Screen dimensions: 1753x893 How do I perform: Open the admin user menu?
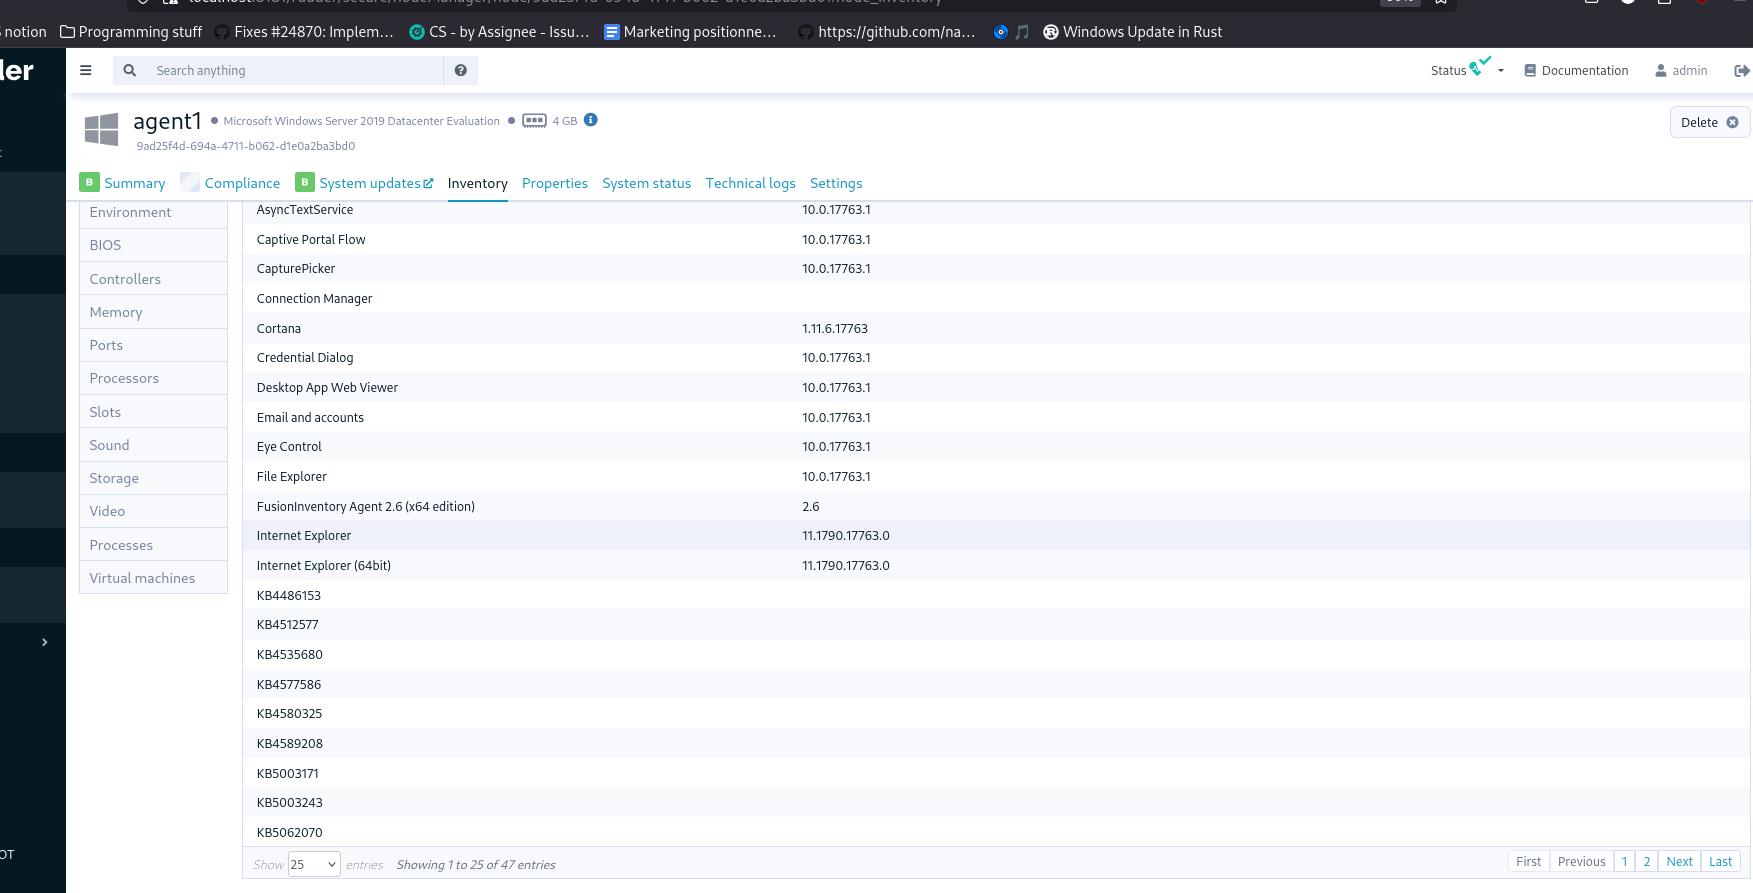pos(1681,70)
